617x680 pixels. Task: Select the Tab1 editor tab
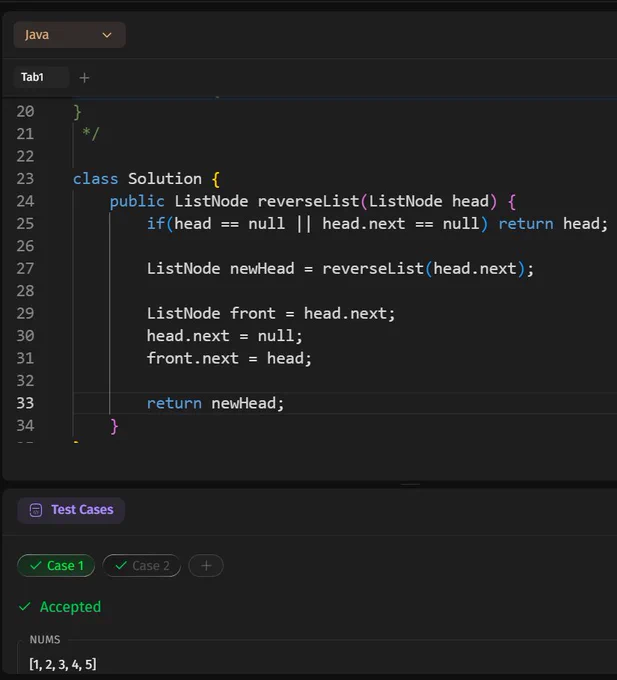point(41,77)
